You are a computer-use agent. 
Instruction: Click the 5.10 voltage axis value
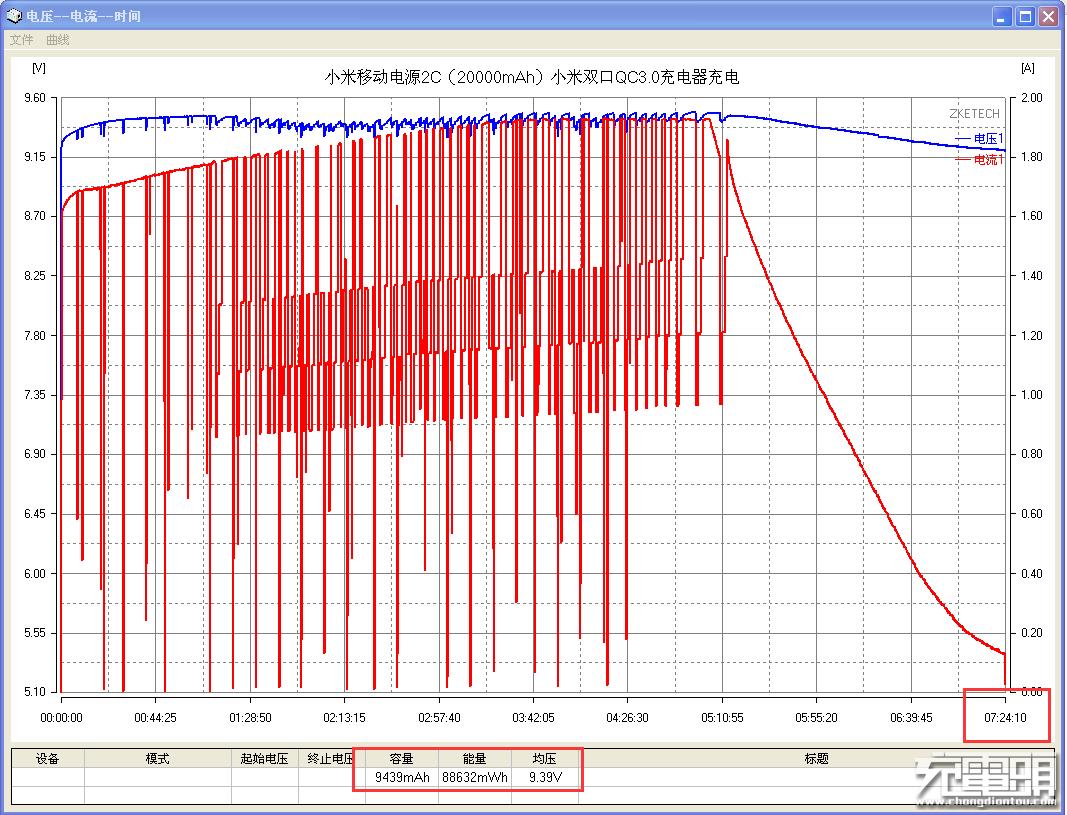(x=35, y=692)
